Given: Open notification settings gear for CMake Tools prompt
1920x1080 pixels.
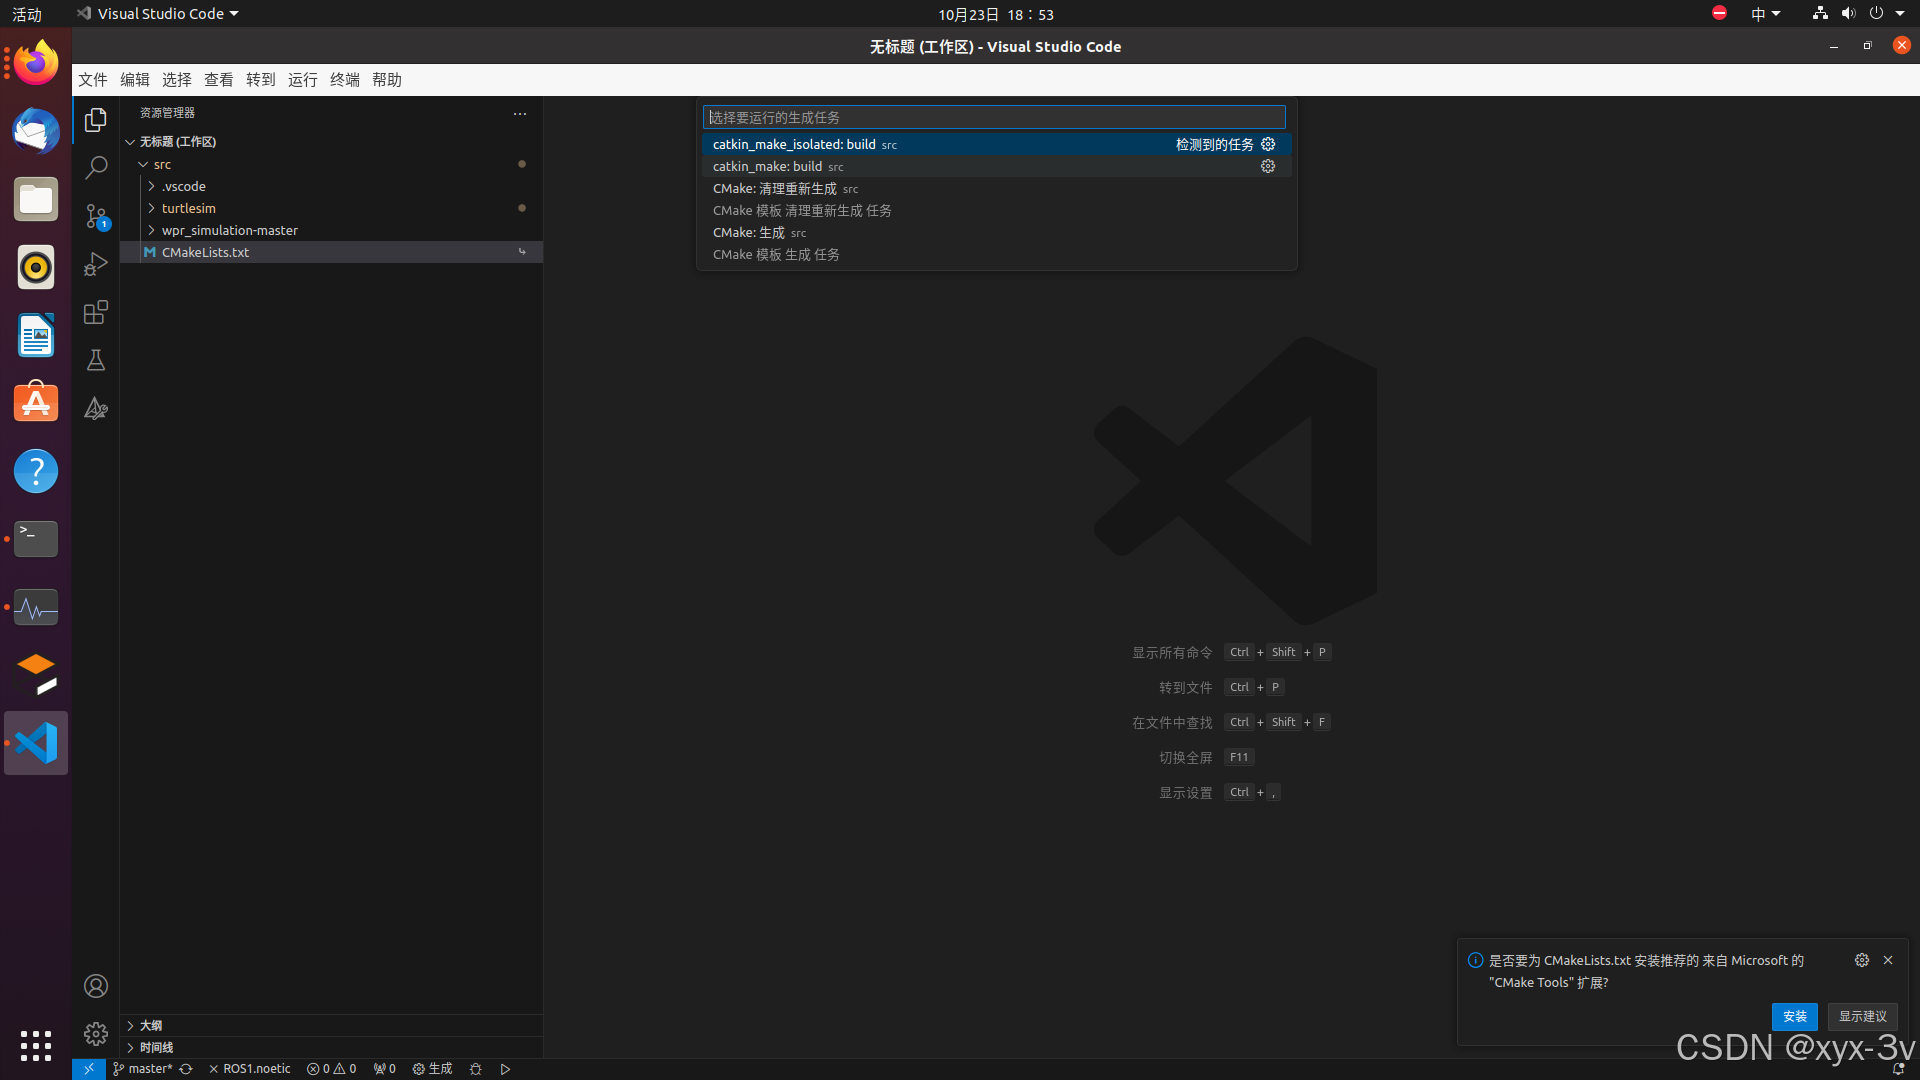Looking at the screenshot, I should click(x=1862, y=960).
